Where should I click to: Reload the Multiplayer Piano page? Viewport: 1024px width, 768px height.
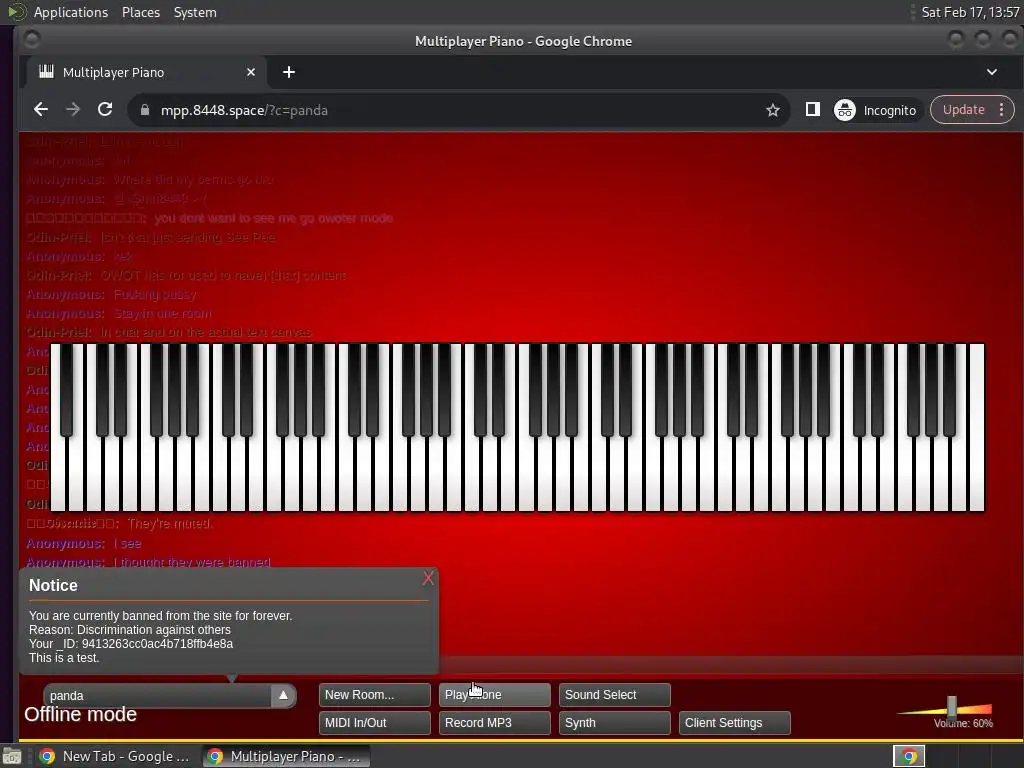(x=105, y=110)
